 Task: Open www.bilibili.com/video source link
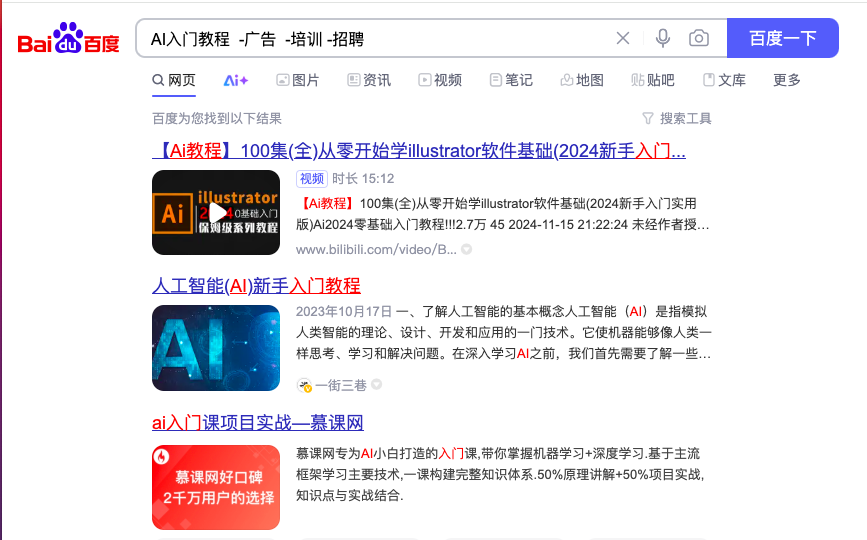pyautogui.click(x=376, y=250)
